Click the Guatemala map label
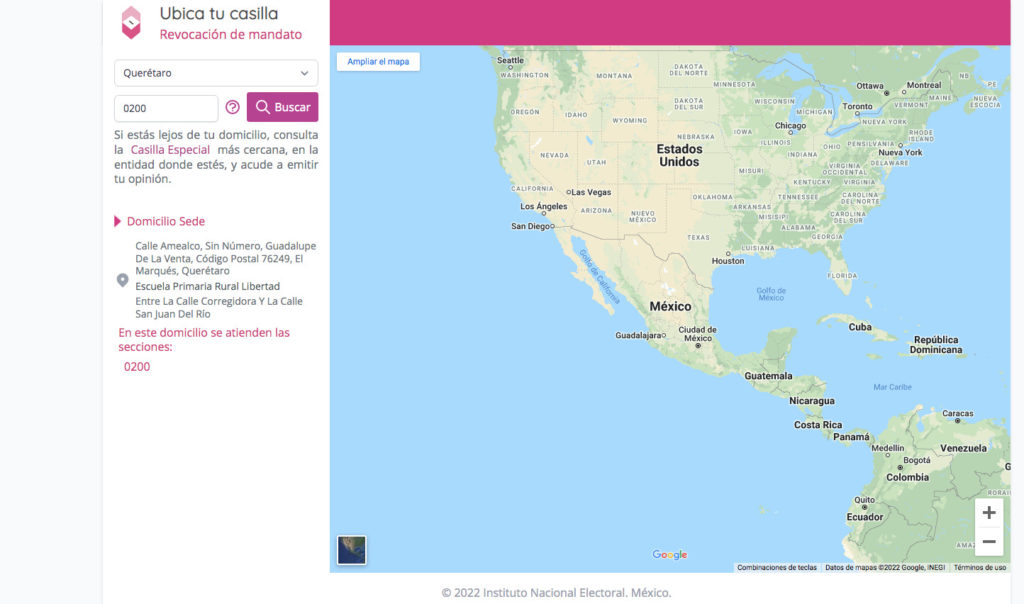This screenshot has width=1024, height=604. (768, 375)
